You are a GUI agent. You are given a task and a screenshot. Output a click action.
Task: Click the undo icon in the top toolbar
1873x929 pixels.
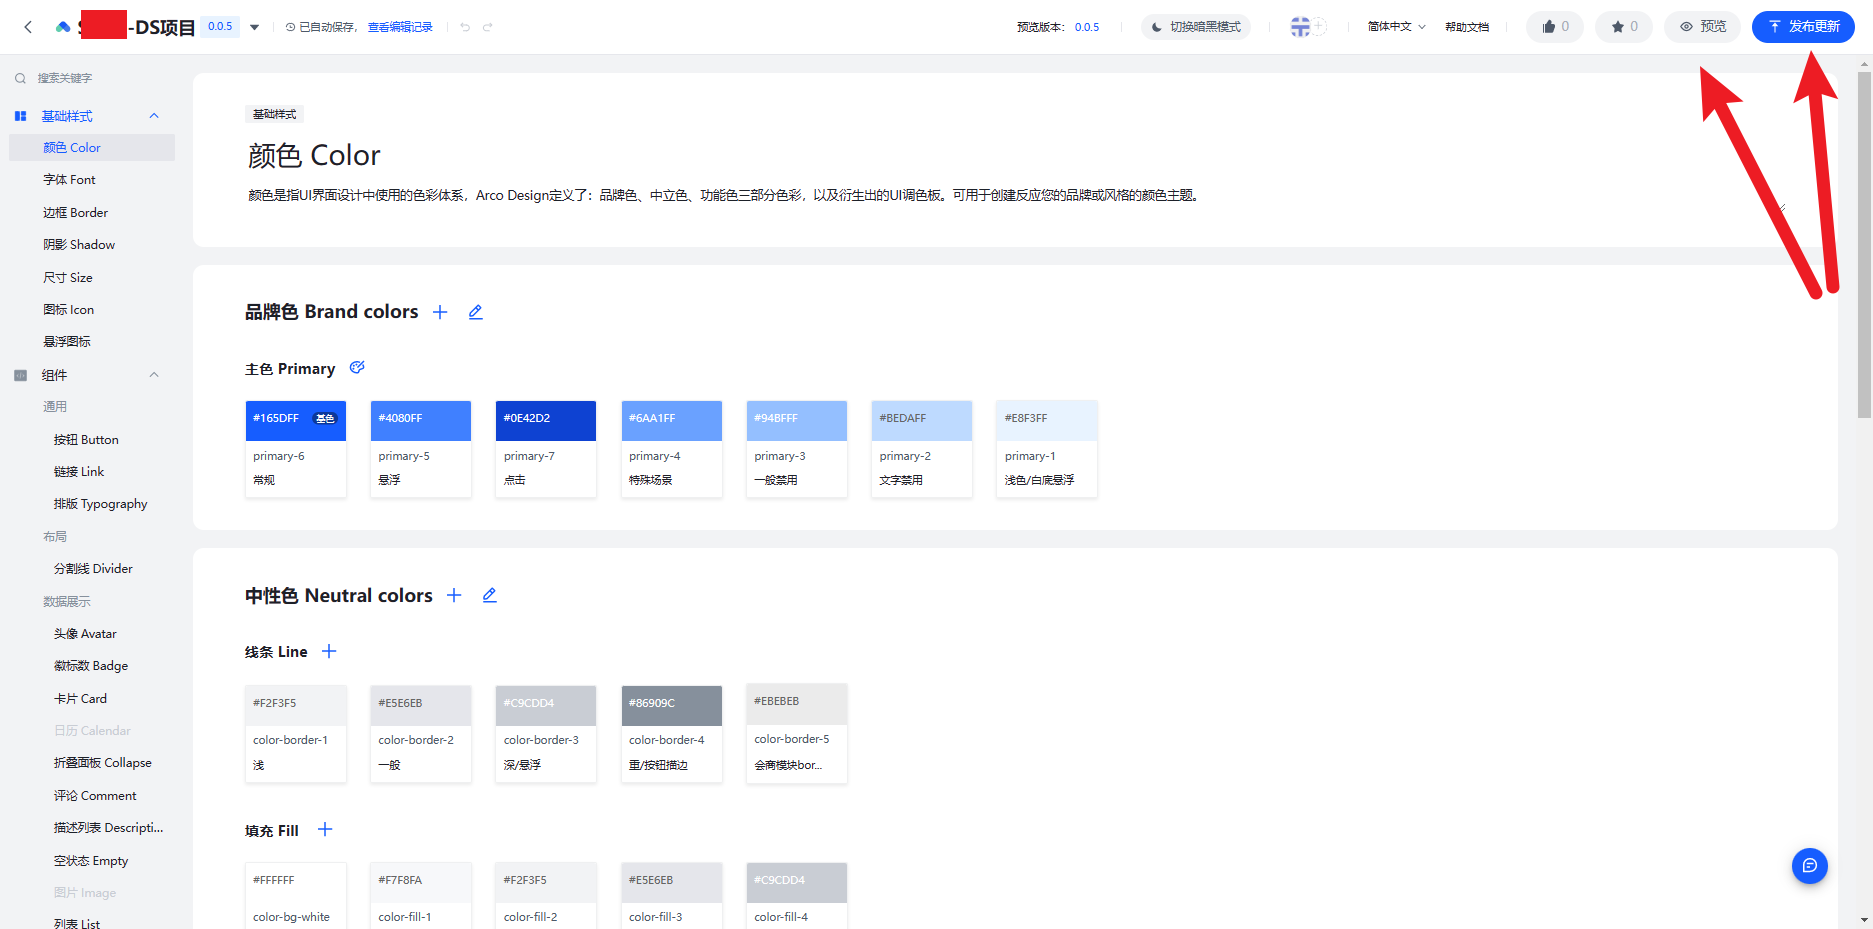(464, 27)
